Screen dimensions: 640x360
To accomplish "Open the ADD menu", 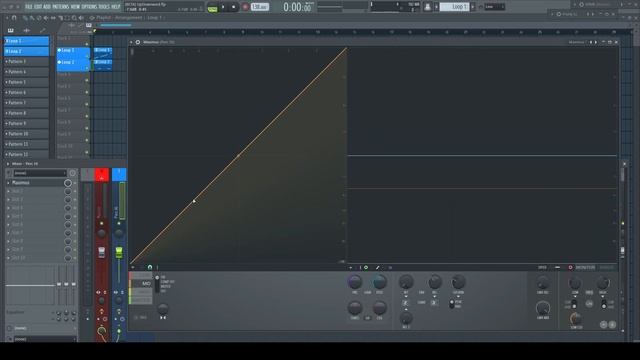I will 47,7.
